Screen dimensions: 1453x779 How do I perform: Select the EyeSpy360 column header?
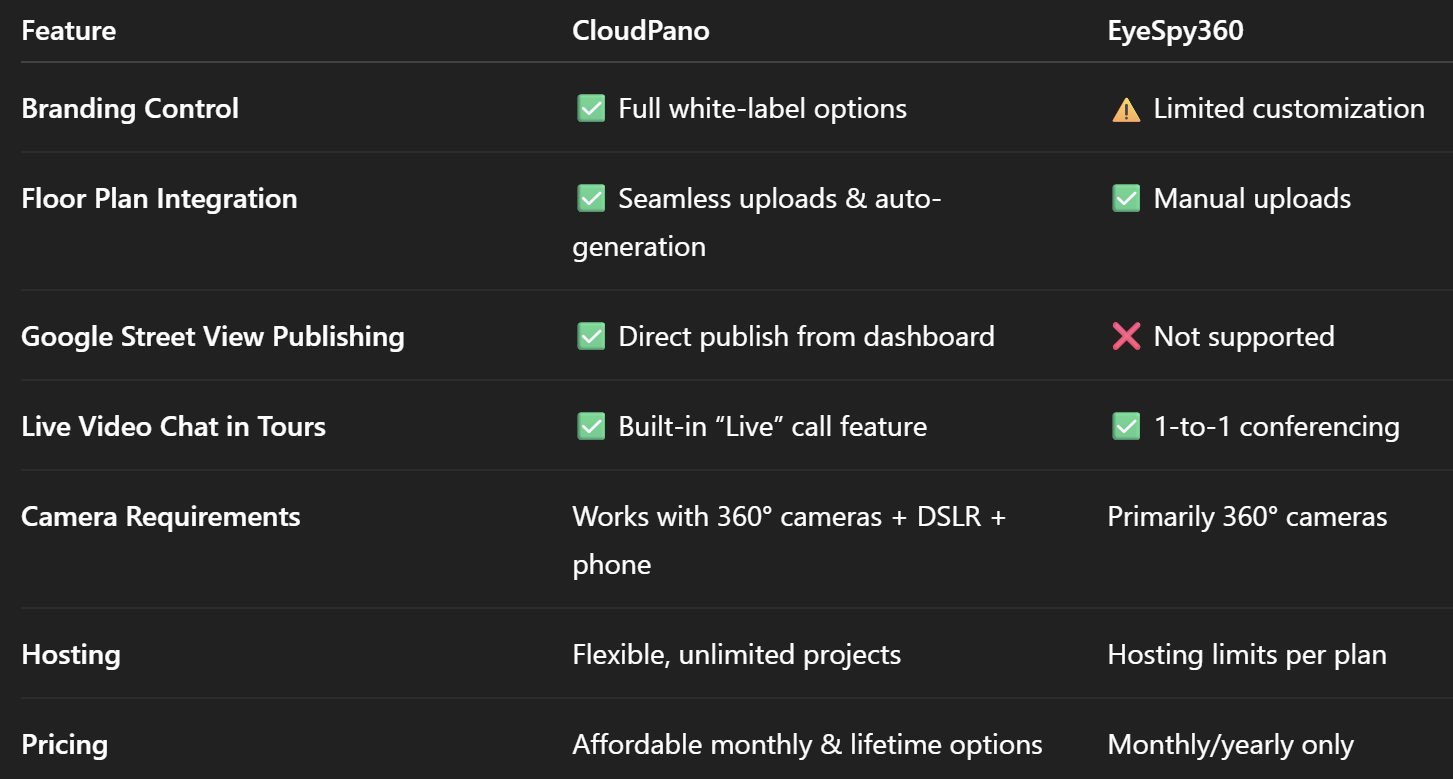coord(1175,31)
